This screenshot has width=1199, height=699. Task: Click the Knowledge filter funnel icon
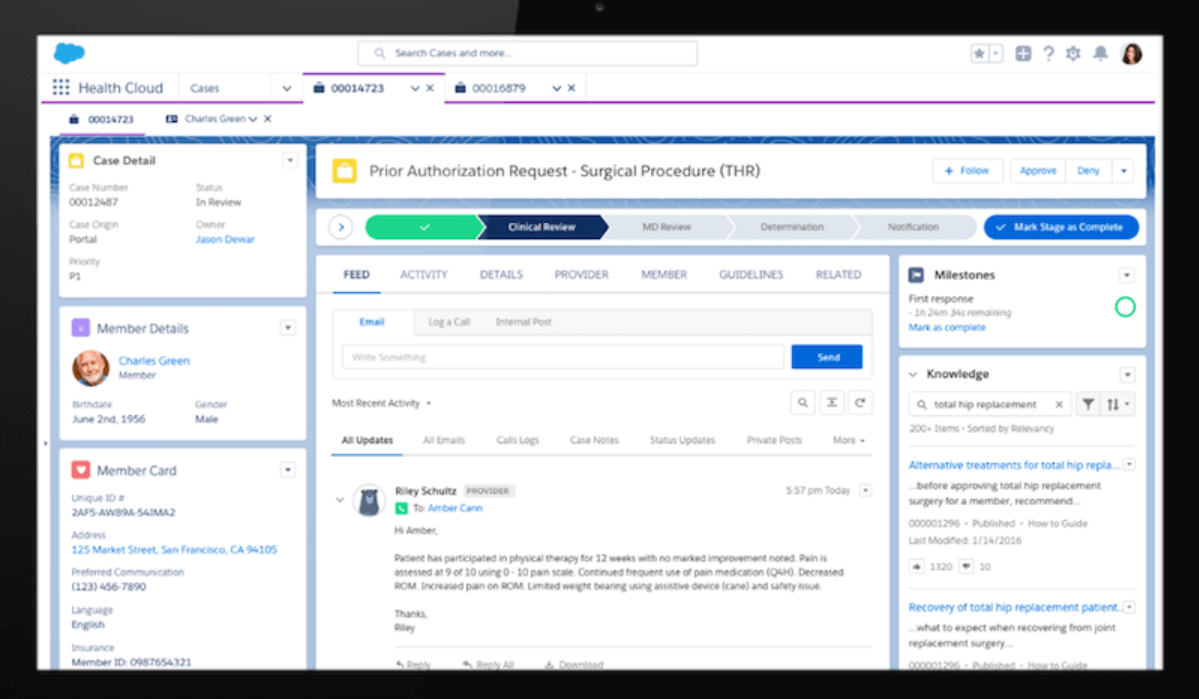point(1087,405)
